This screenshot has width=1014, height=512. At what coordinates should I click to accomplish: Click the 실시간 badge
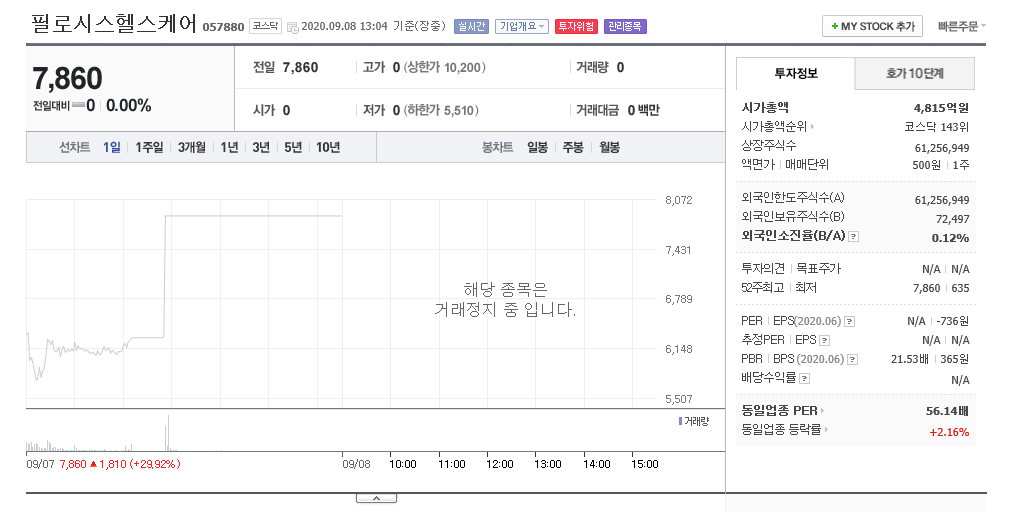pyautogui.click(x=471, y=27)
